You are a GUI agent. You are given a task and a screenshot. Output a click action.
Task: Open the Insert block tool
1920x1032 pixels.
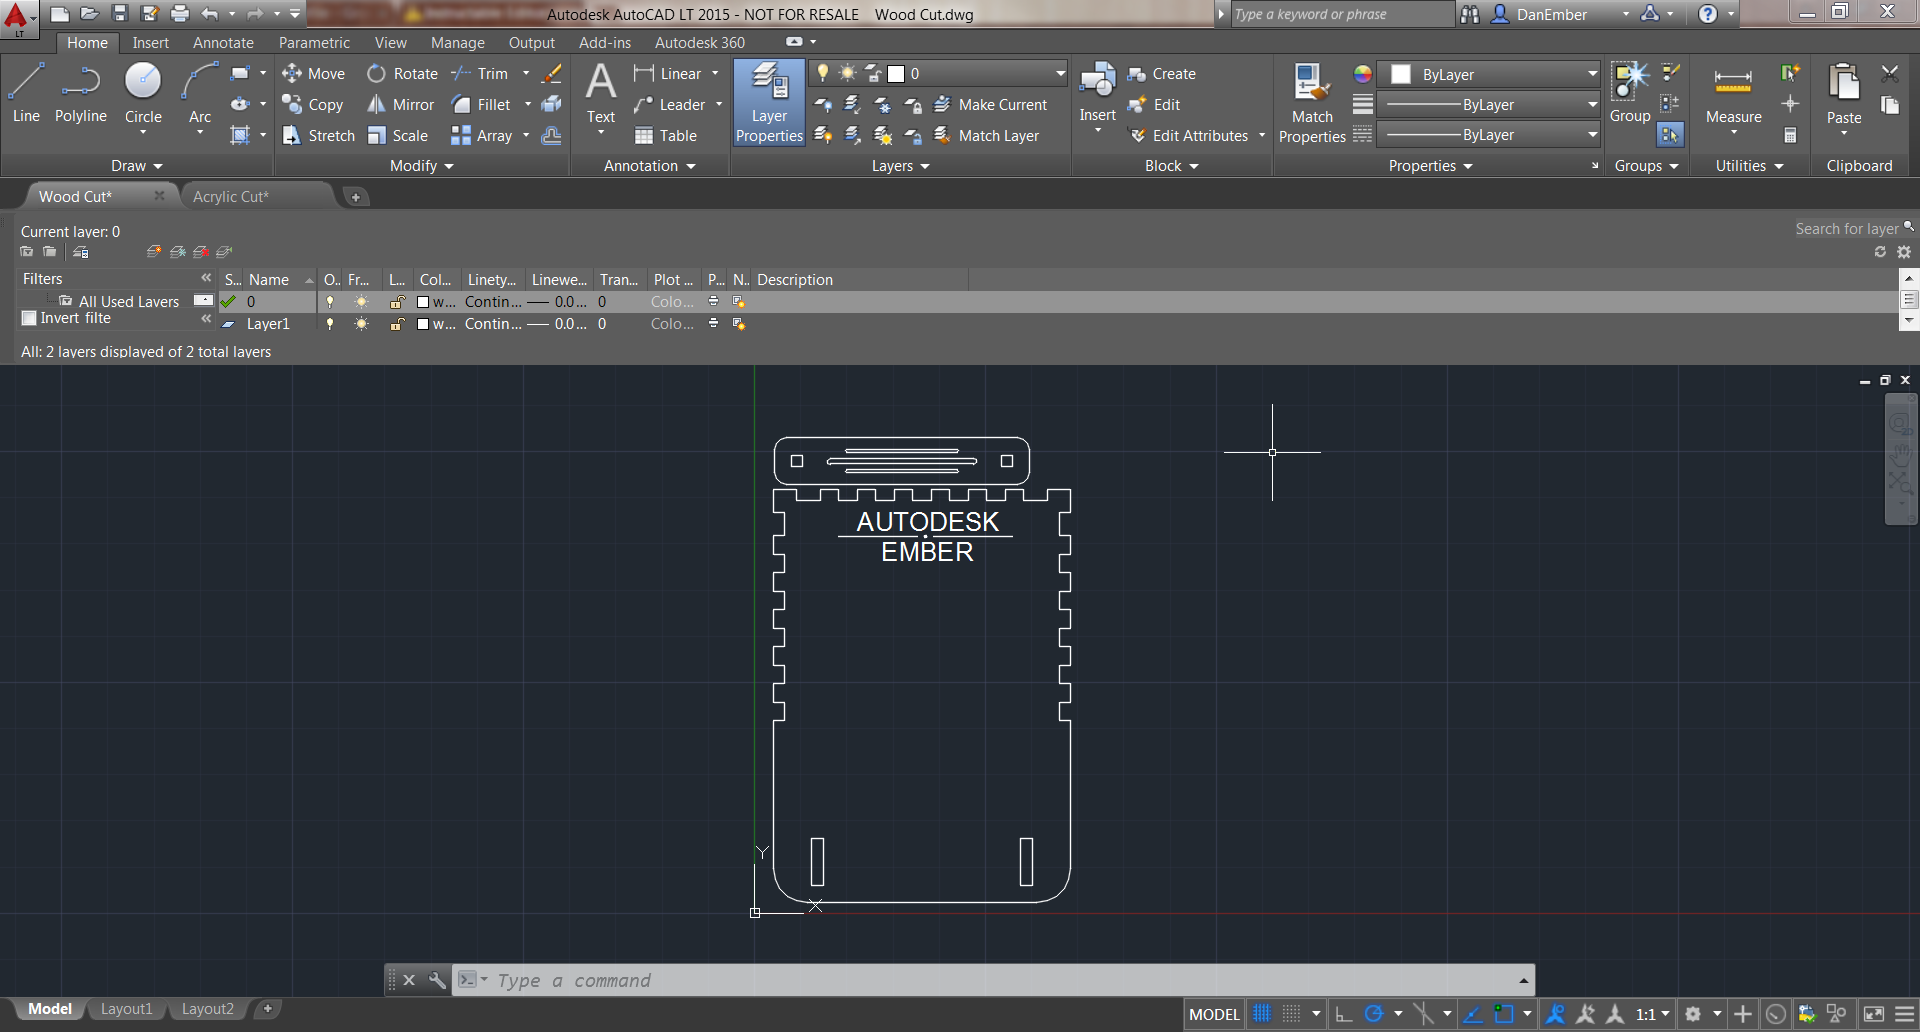(x=1097, y=93)
